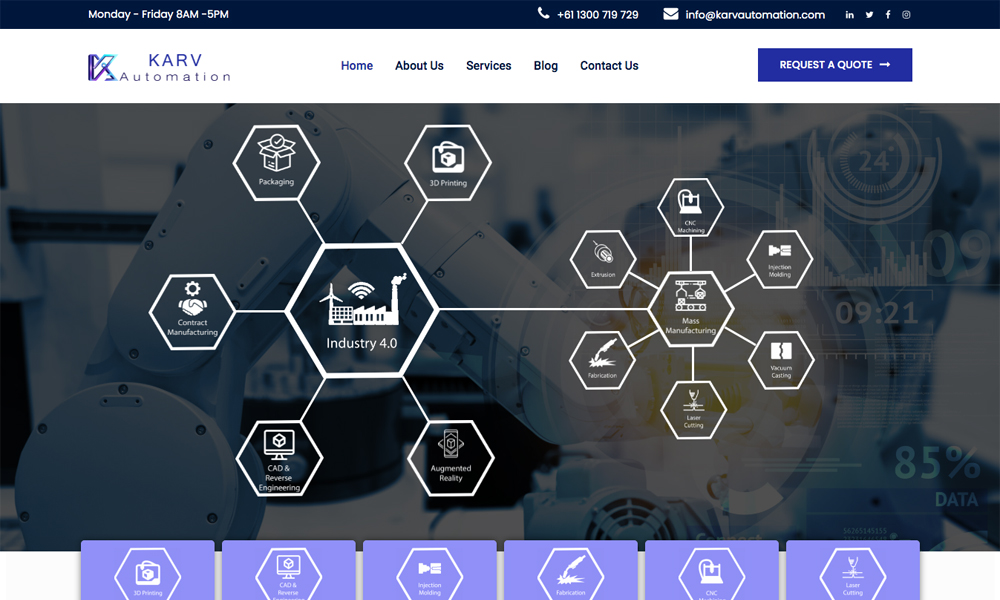The height and width of the screenshot is (600, 1000).
Task: Visit the Facebook page icon
Action: (888, 15)
